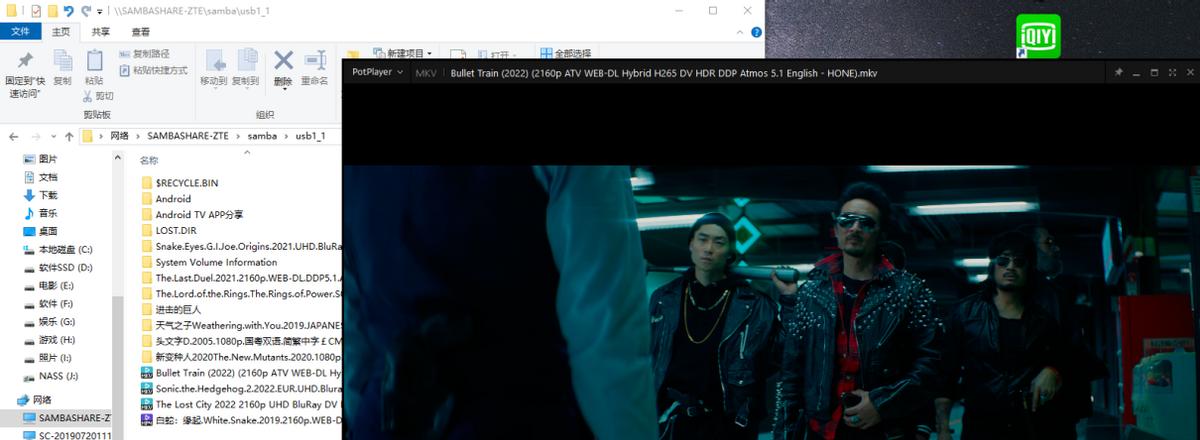Screen dimensions: 1200x440
Task: Expand chevron after SAMBASHARE-ZTE breadcrumb
Action: 240,136
